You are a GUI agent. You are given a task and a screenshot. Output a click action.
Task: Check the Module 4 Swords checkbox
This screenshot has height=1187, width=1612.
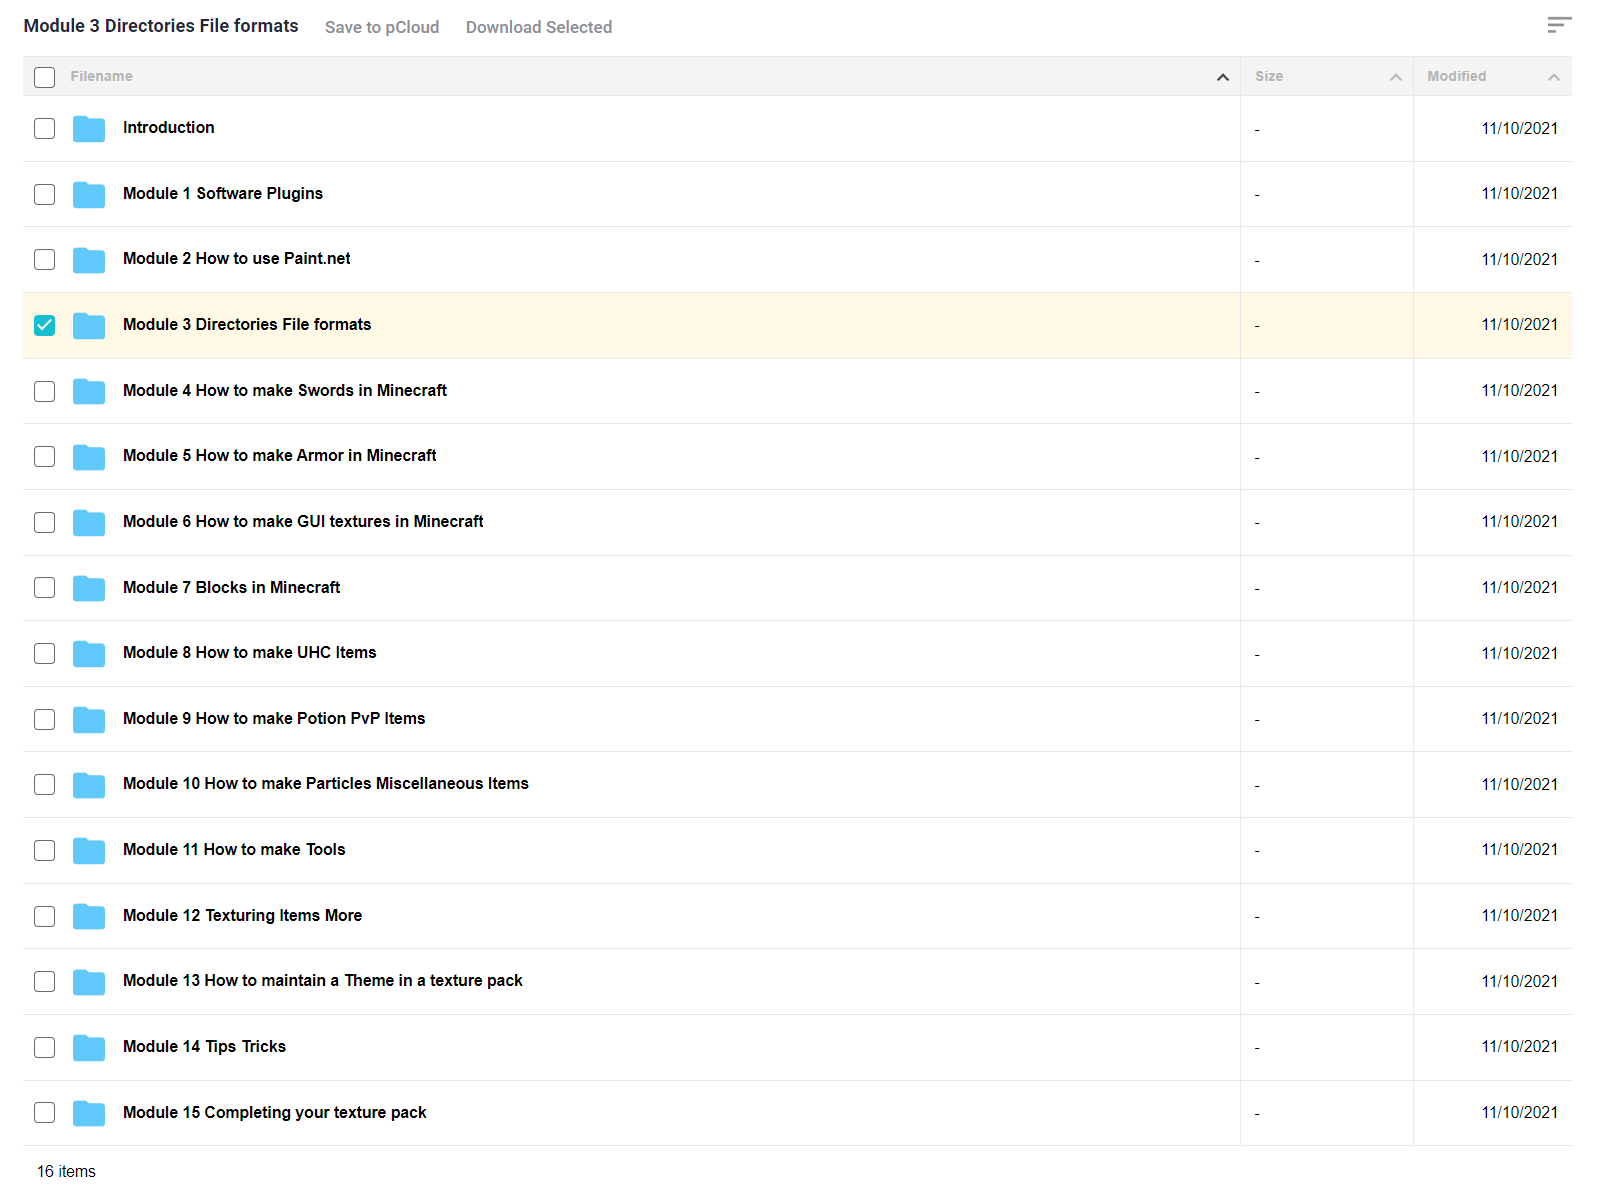pos(45,391)
